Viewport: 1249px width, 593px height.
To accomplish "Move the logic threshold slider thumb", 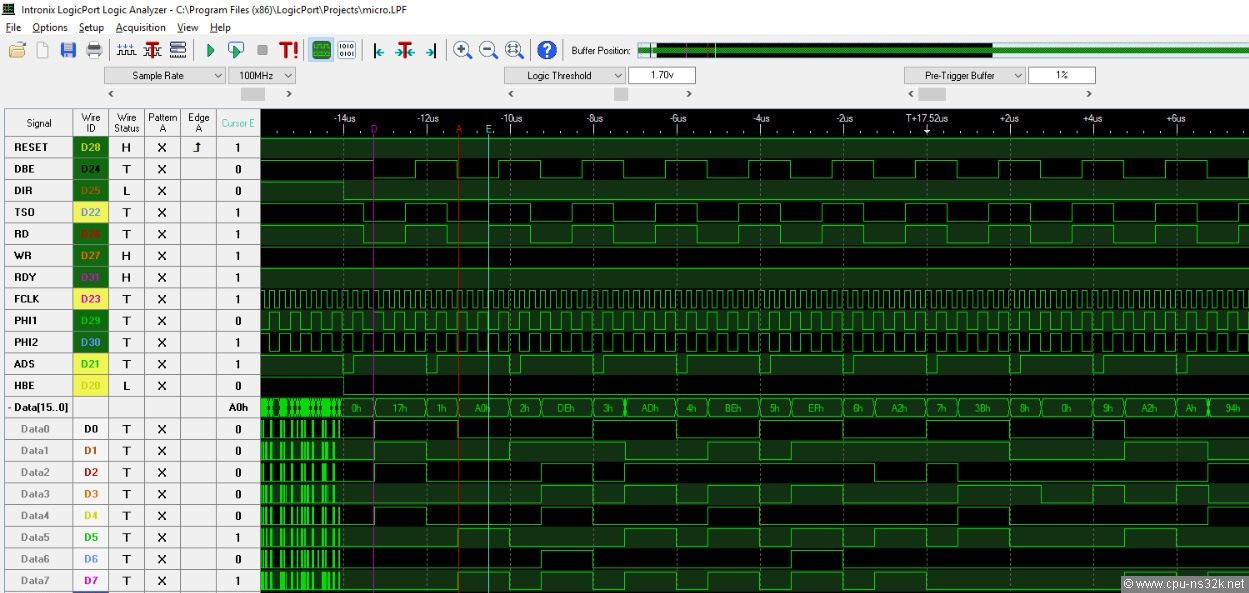I will [x=621, y=94].
